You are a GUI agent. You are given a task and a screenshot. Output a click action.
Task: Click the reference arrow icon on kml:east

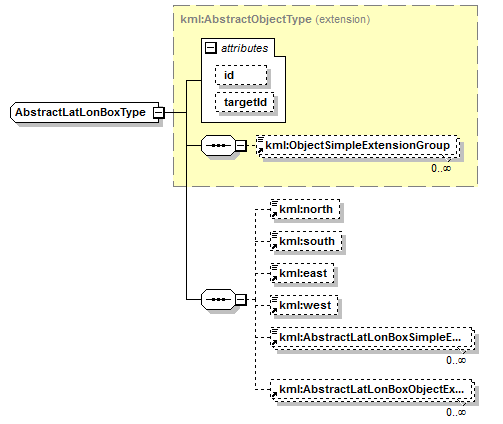[275, 278]
